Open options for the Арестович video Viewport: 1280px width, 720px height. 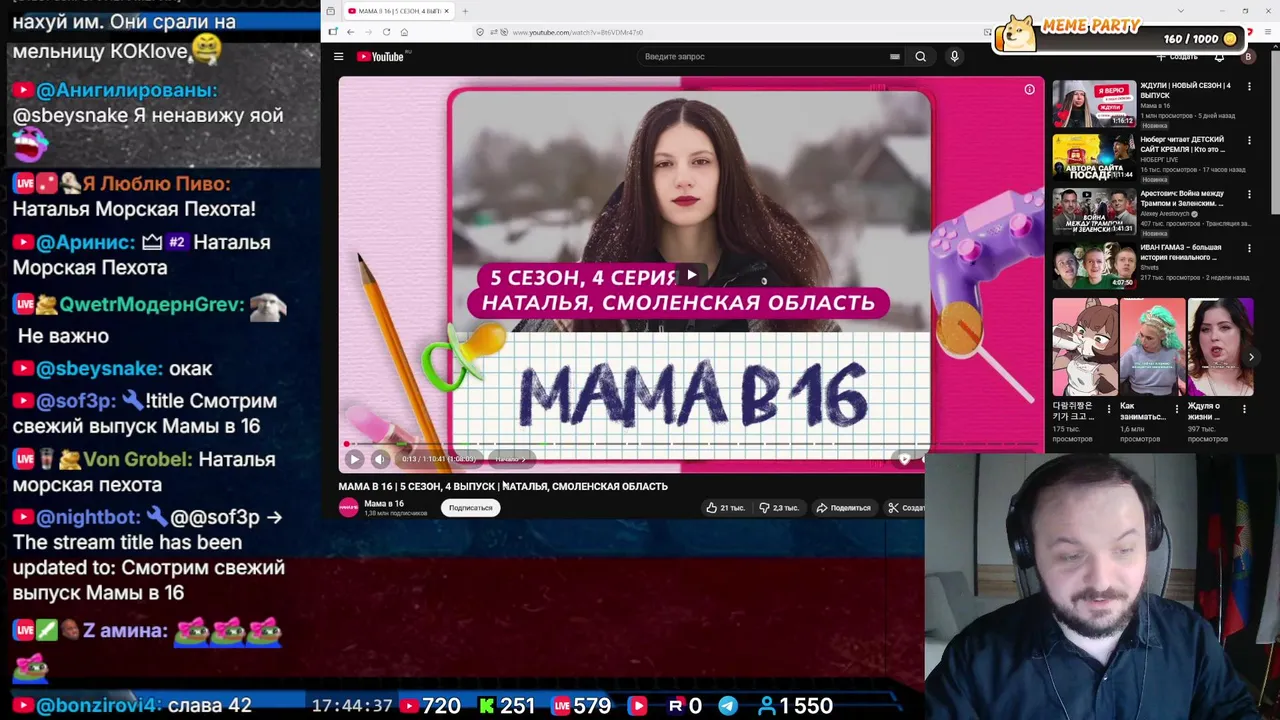pyautogui.click(x=1249, y=195)
